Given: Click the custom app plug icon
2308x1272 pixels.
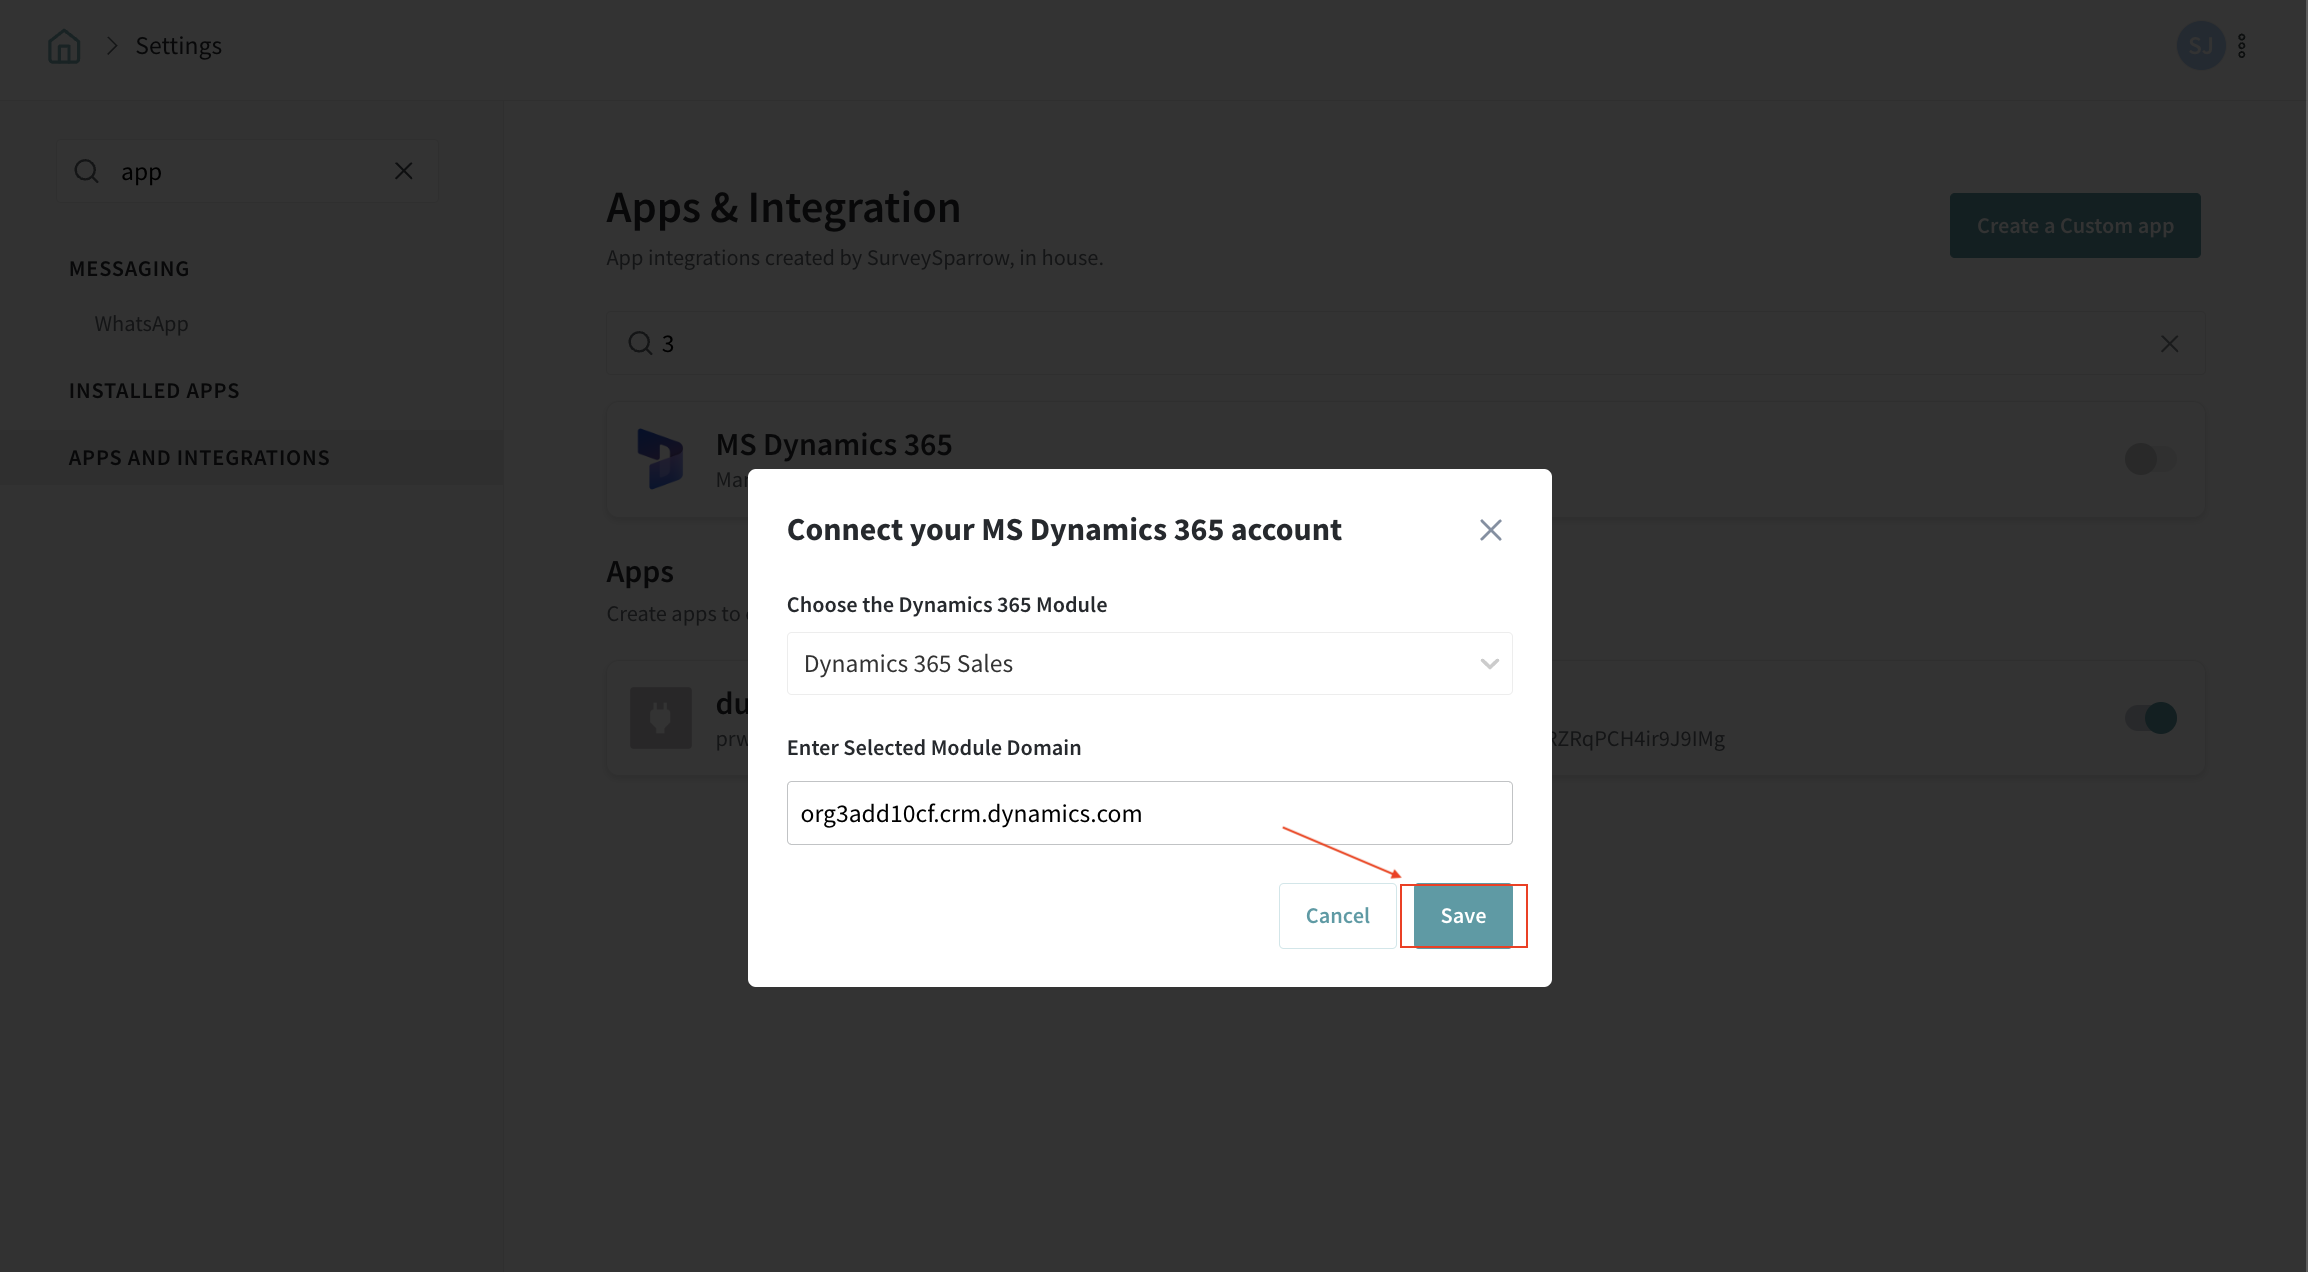Looking at the screenshot, I should pyautogui.click(x=660, y=717).
